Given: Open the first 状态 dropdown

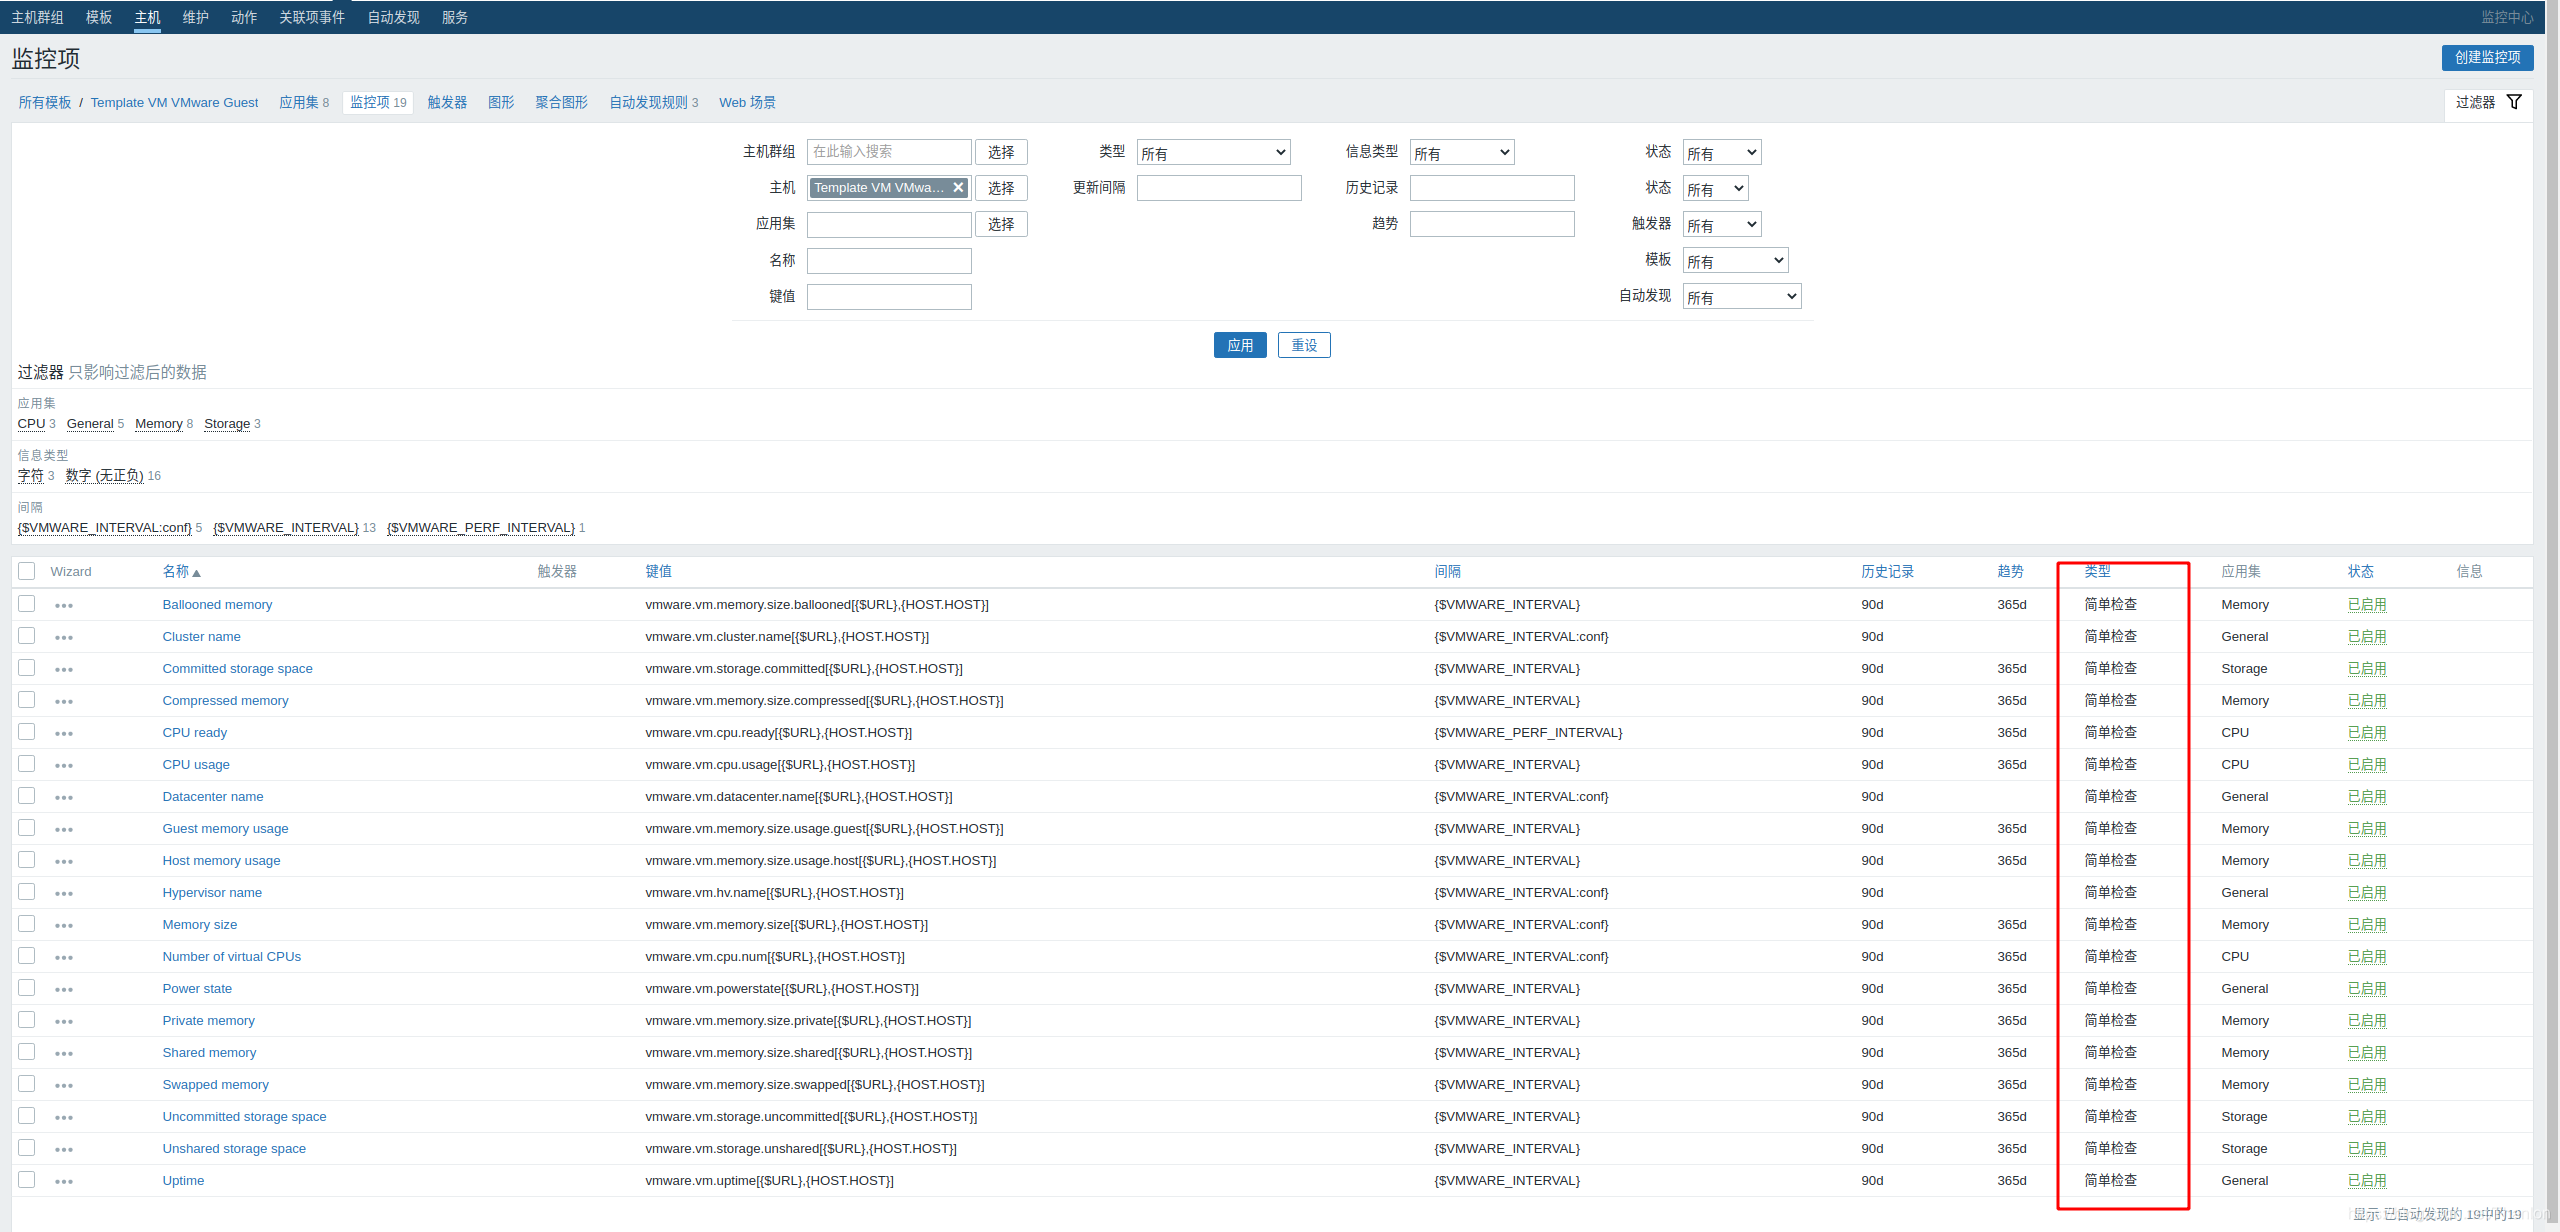Looking at the screenshot, I should pyautogui.click(x=1722, y=152).
